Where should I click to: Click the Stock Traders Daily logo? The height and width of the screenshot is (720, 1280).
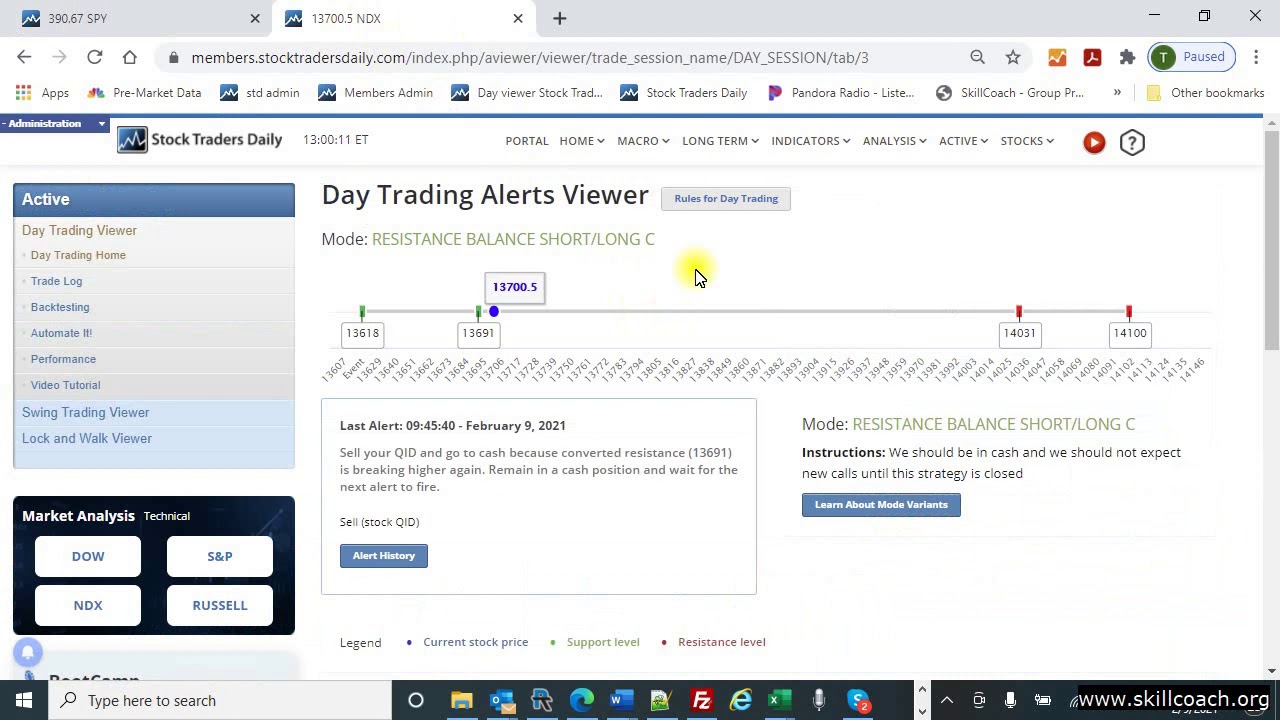click(x=199, y=140)
